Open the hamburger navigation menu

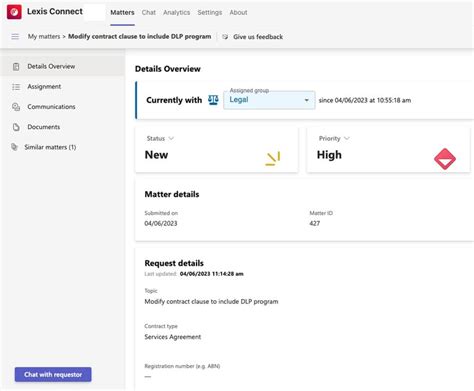(15, 37)
